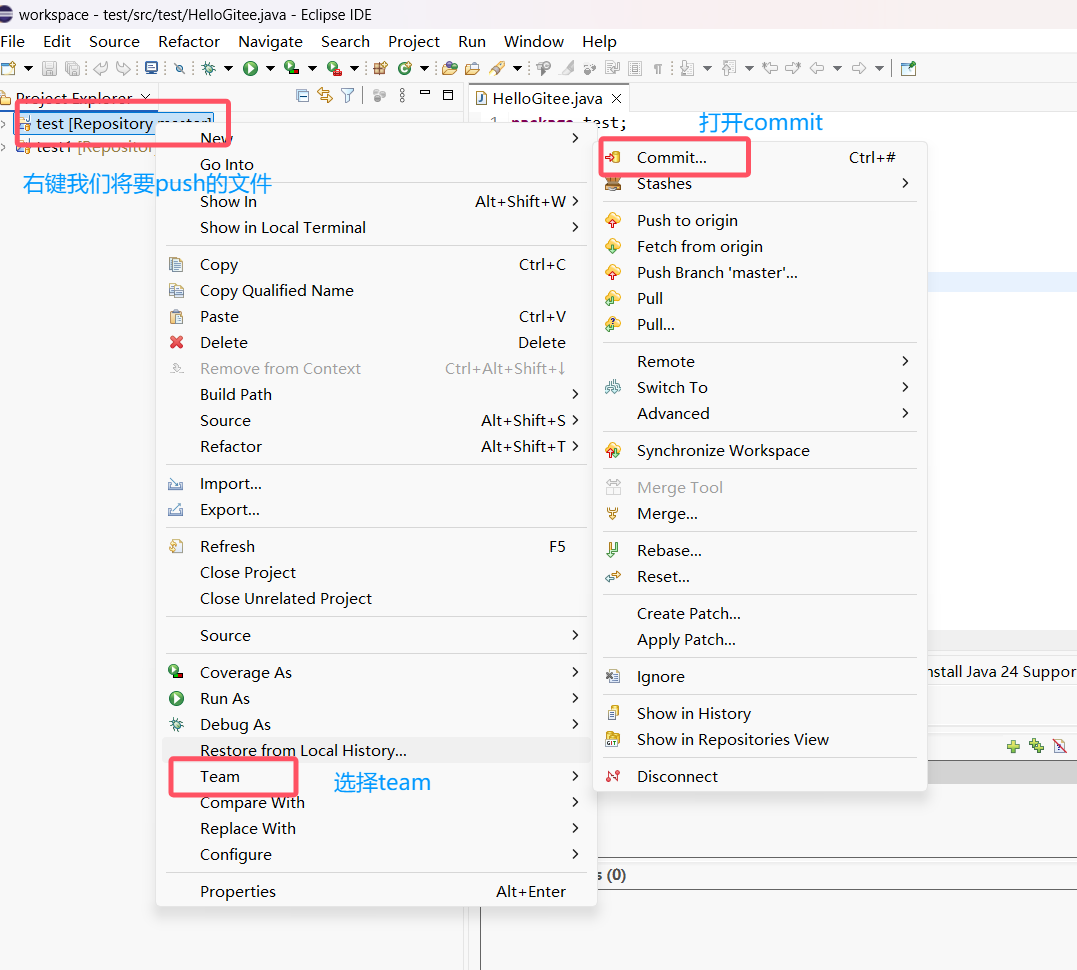This screenshot has height=970, width=1077.
Task: Open the dropdown arrow beside Run button
Action: pyautogui.click(x=271, y=68)
